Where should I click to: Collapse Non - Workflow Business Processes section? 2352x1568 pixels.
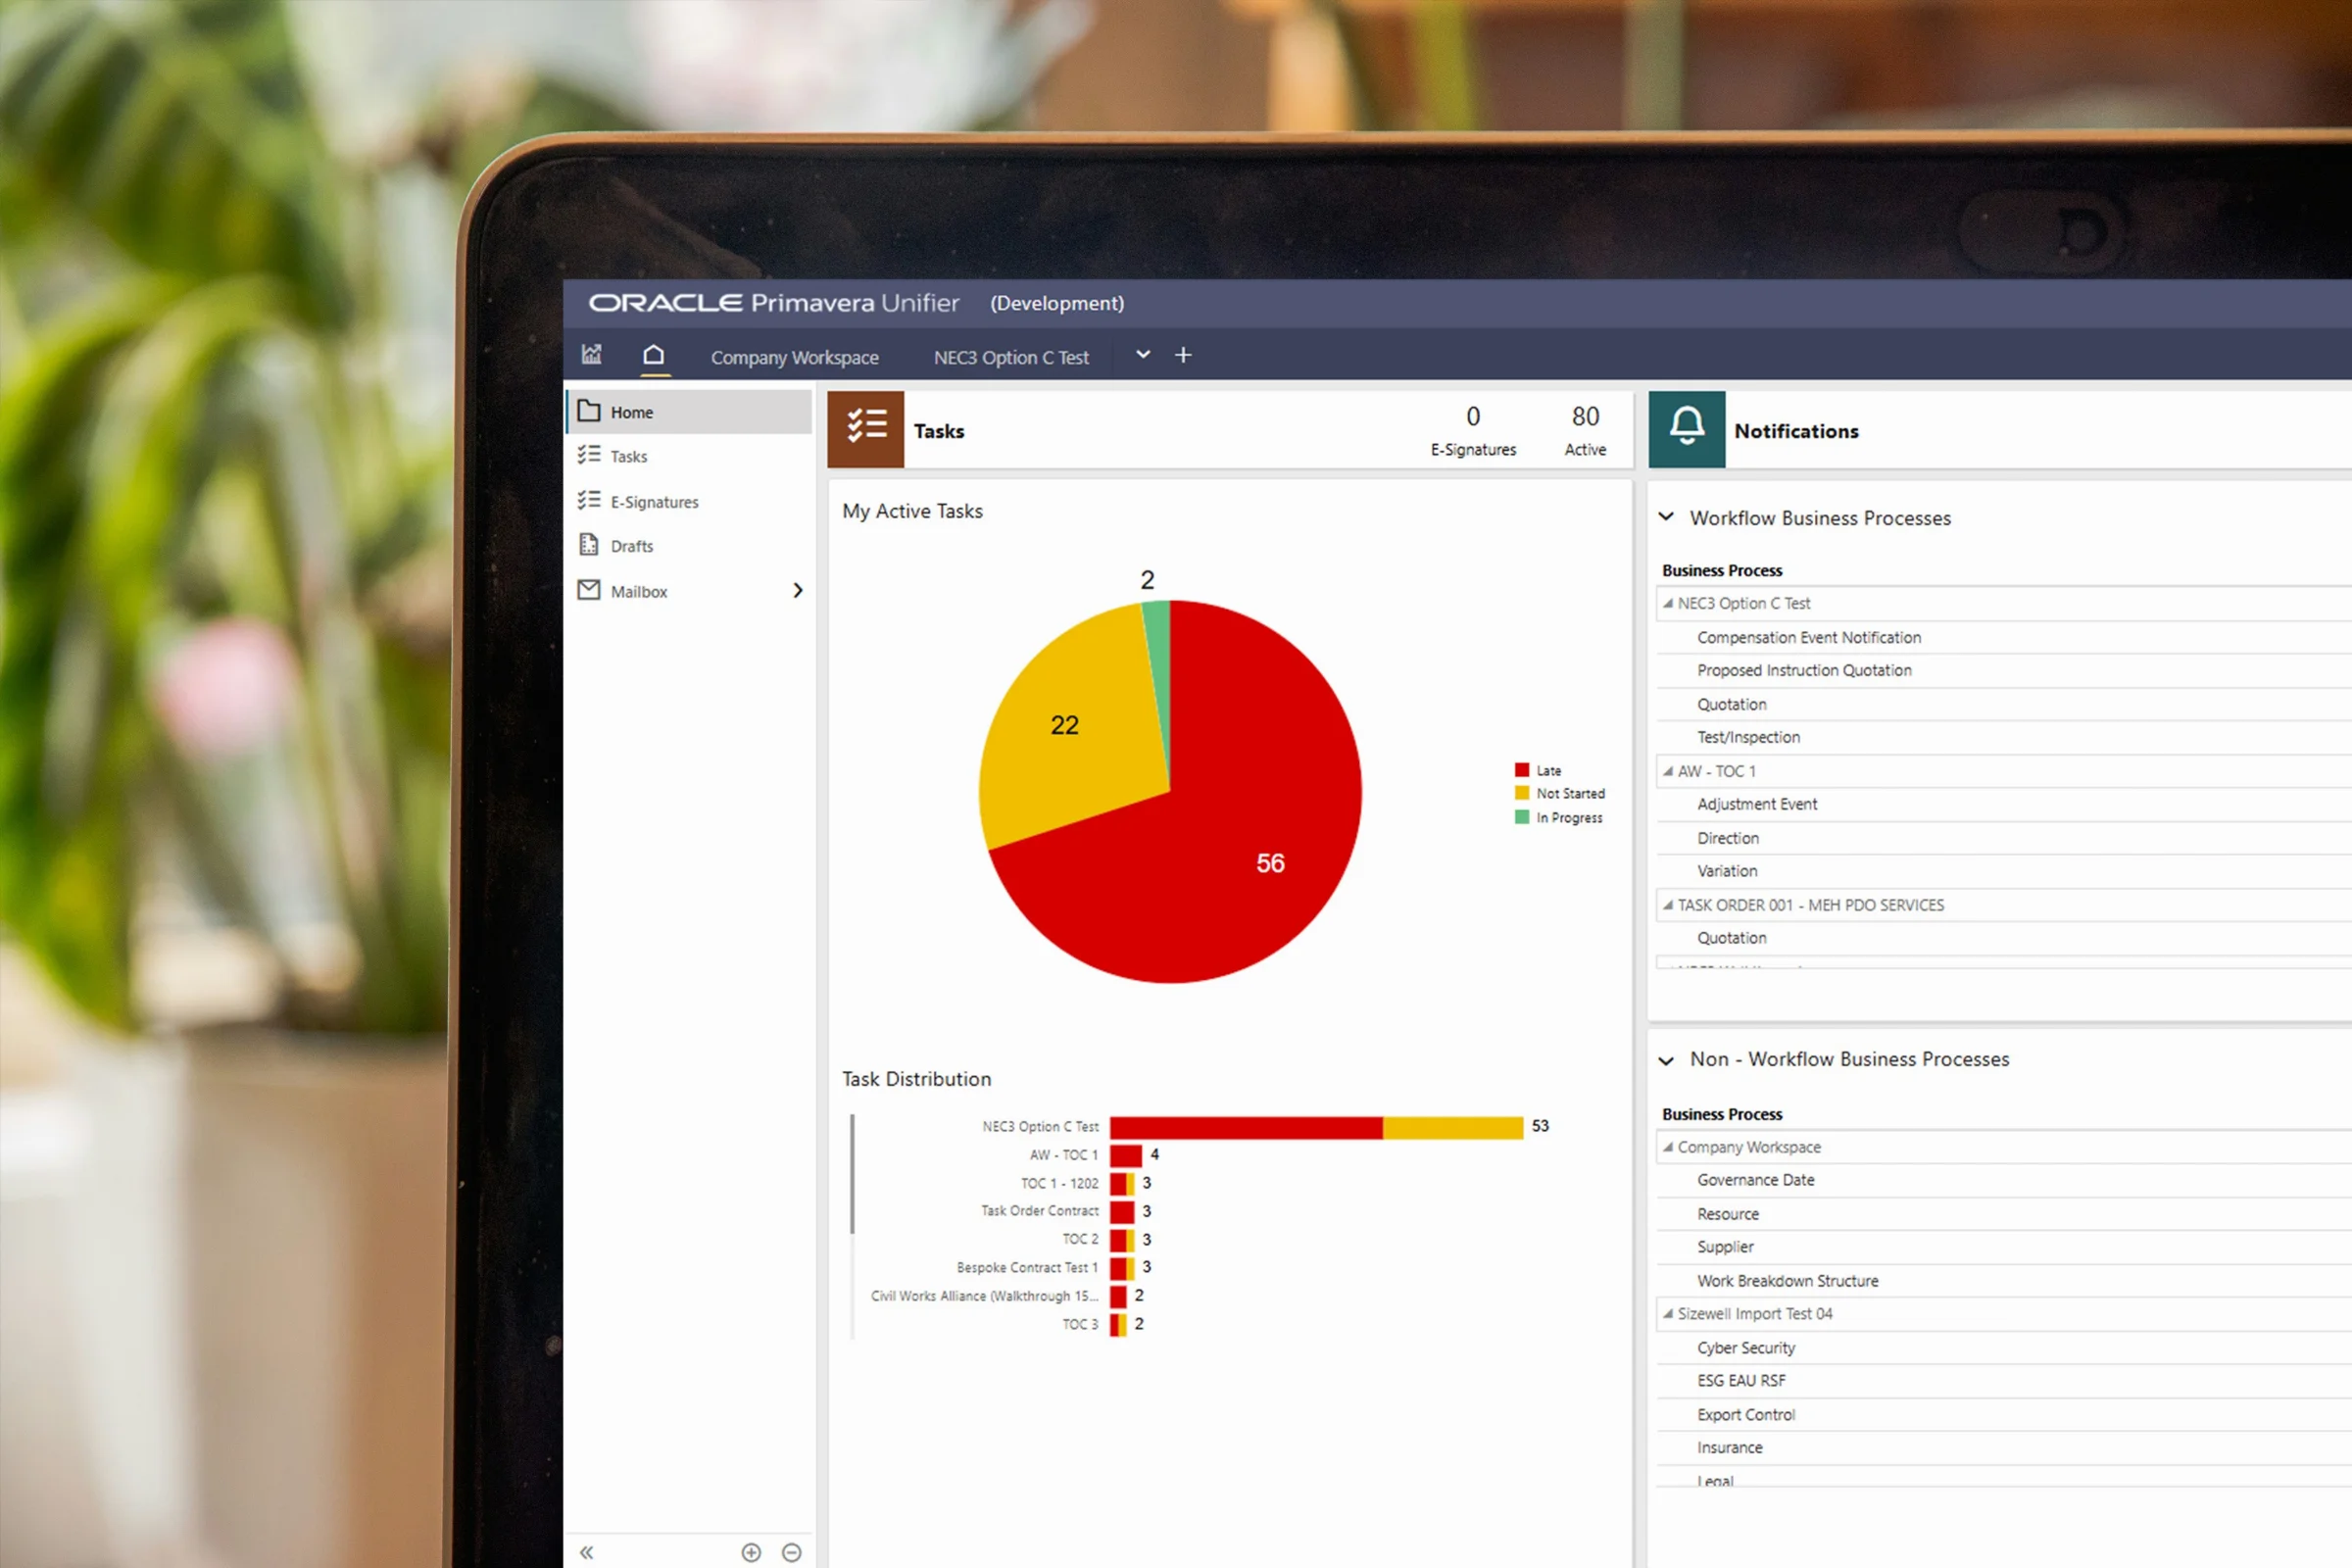(1666, 1060)
